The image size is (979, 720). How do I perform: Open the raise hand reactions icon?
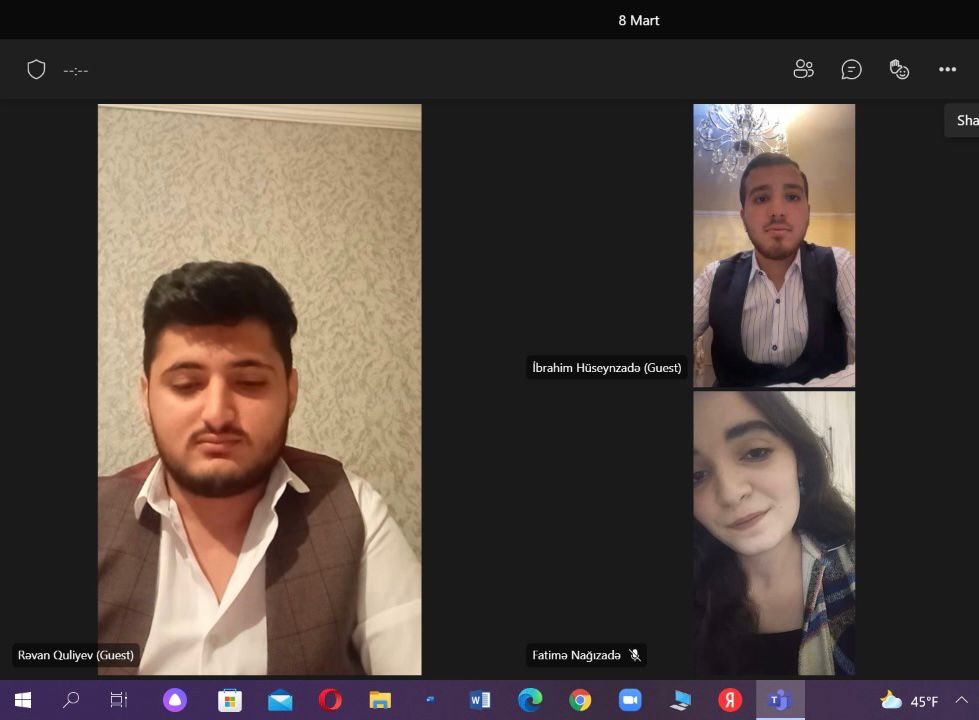899,69
